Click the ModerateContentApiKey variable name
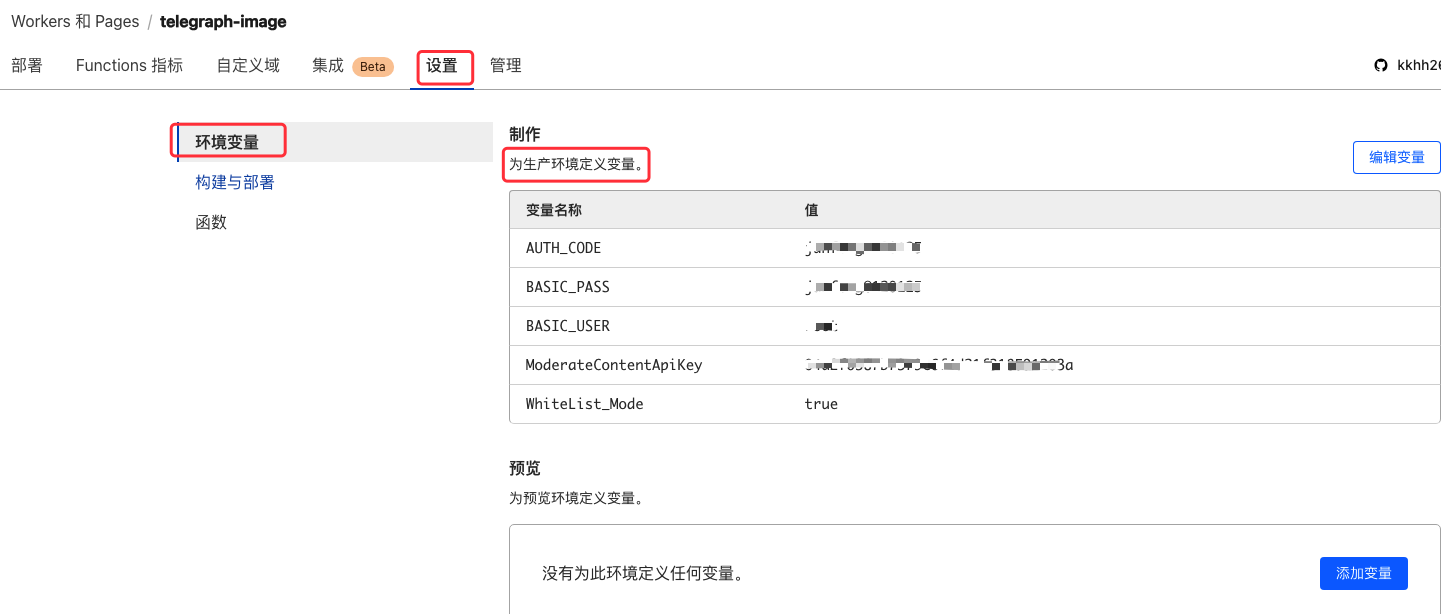The width and height of the screenshot is (1441, 614). (614, 365)
